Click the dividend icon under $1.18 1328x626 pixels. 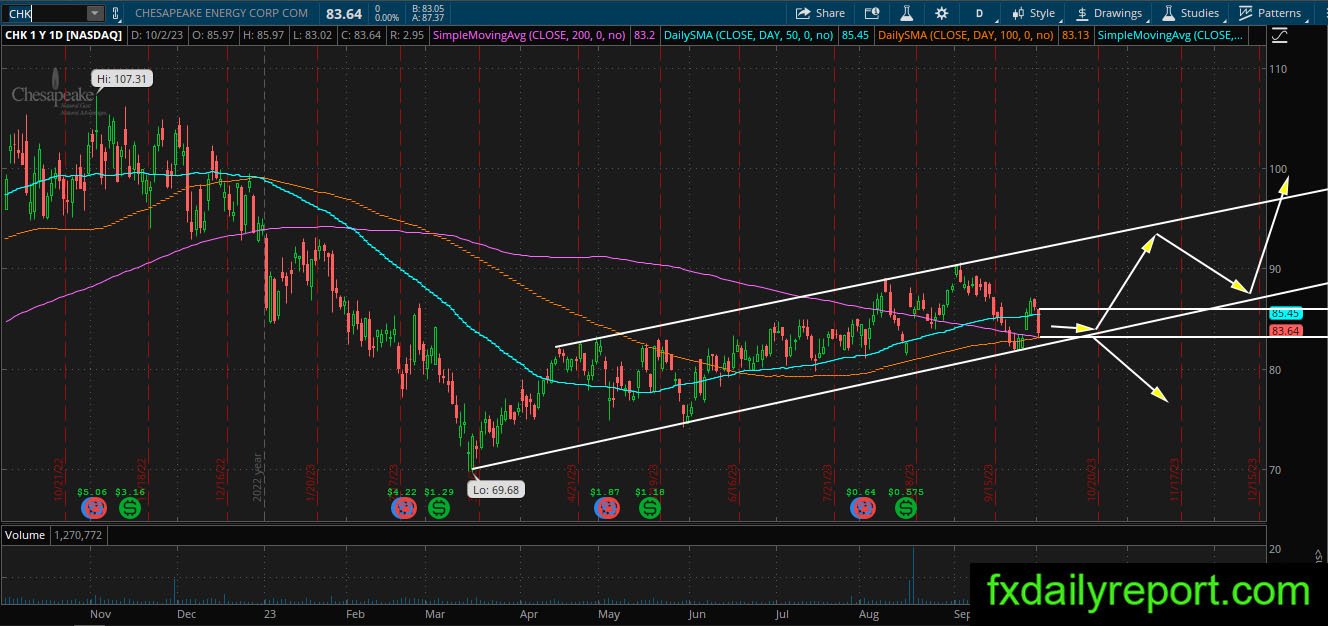[650, 508]
